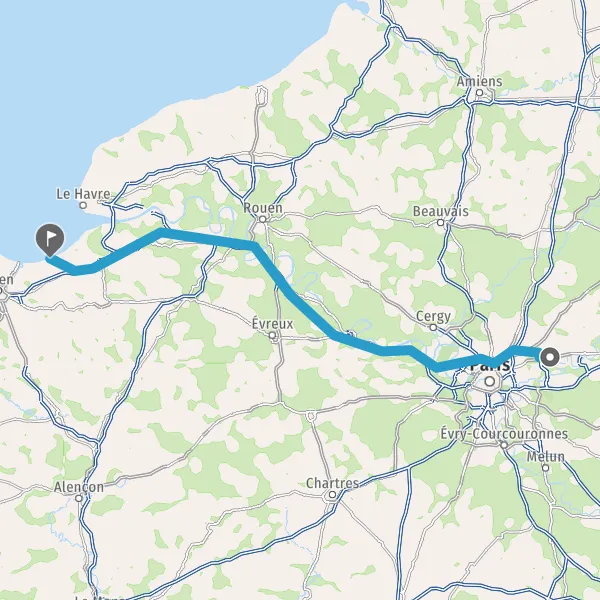Click the Chartres city marker
Image resolution: width=600 pixels, height=600 pixels.
(332, 495)
